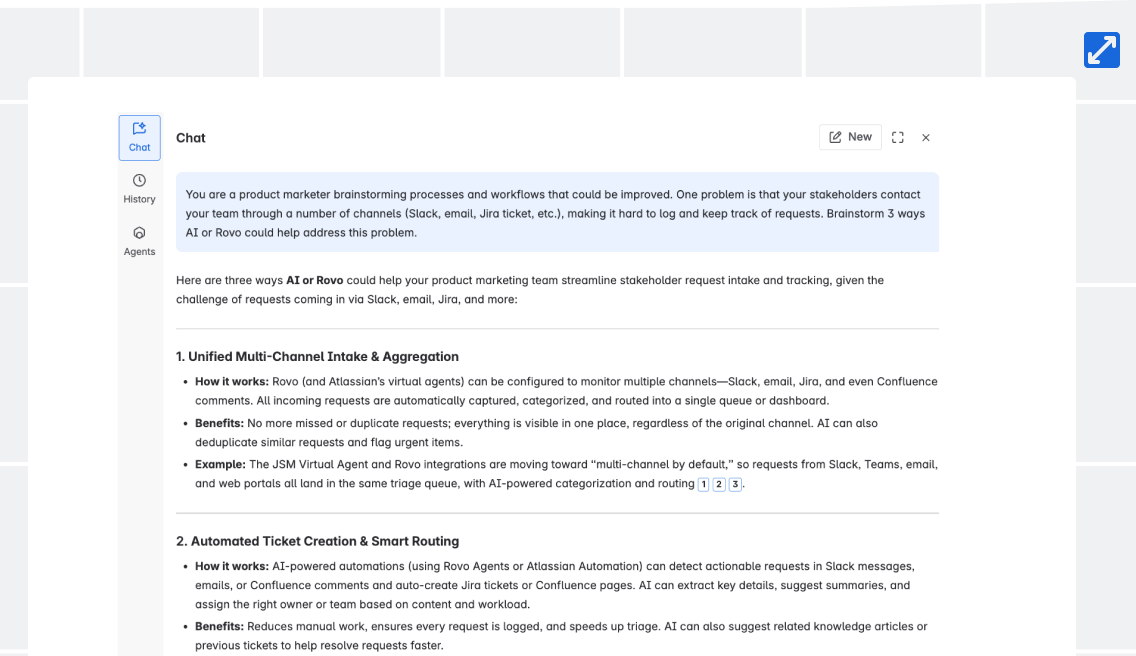Screen dimensions: 1136x656
Task: Click heading Automated Ticket Creation & Smart Routing
Action: (317, 541)
